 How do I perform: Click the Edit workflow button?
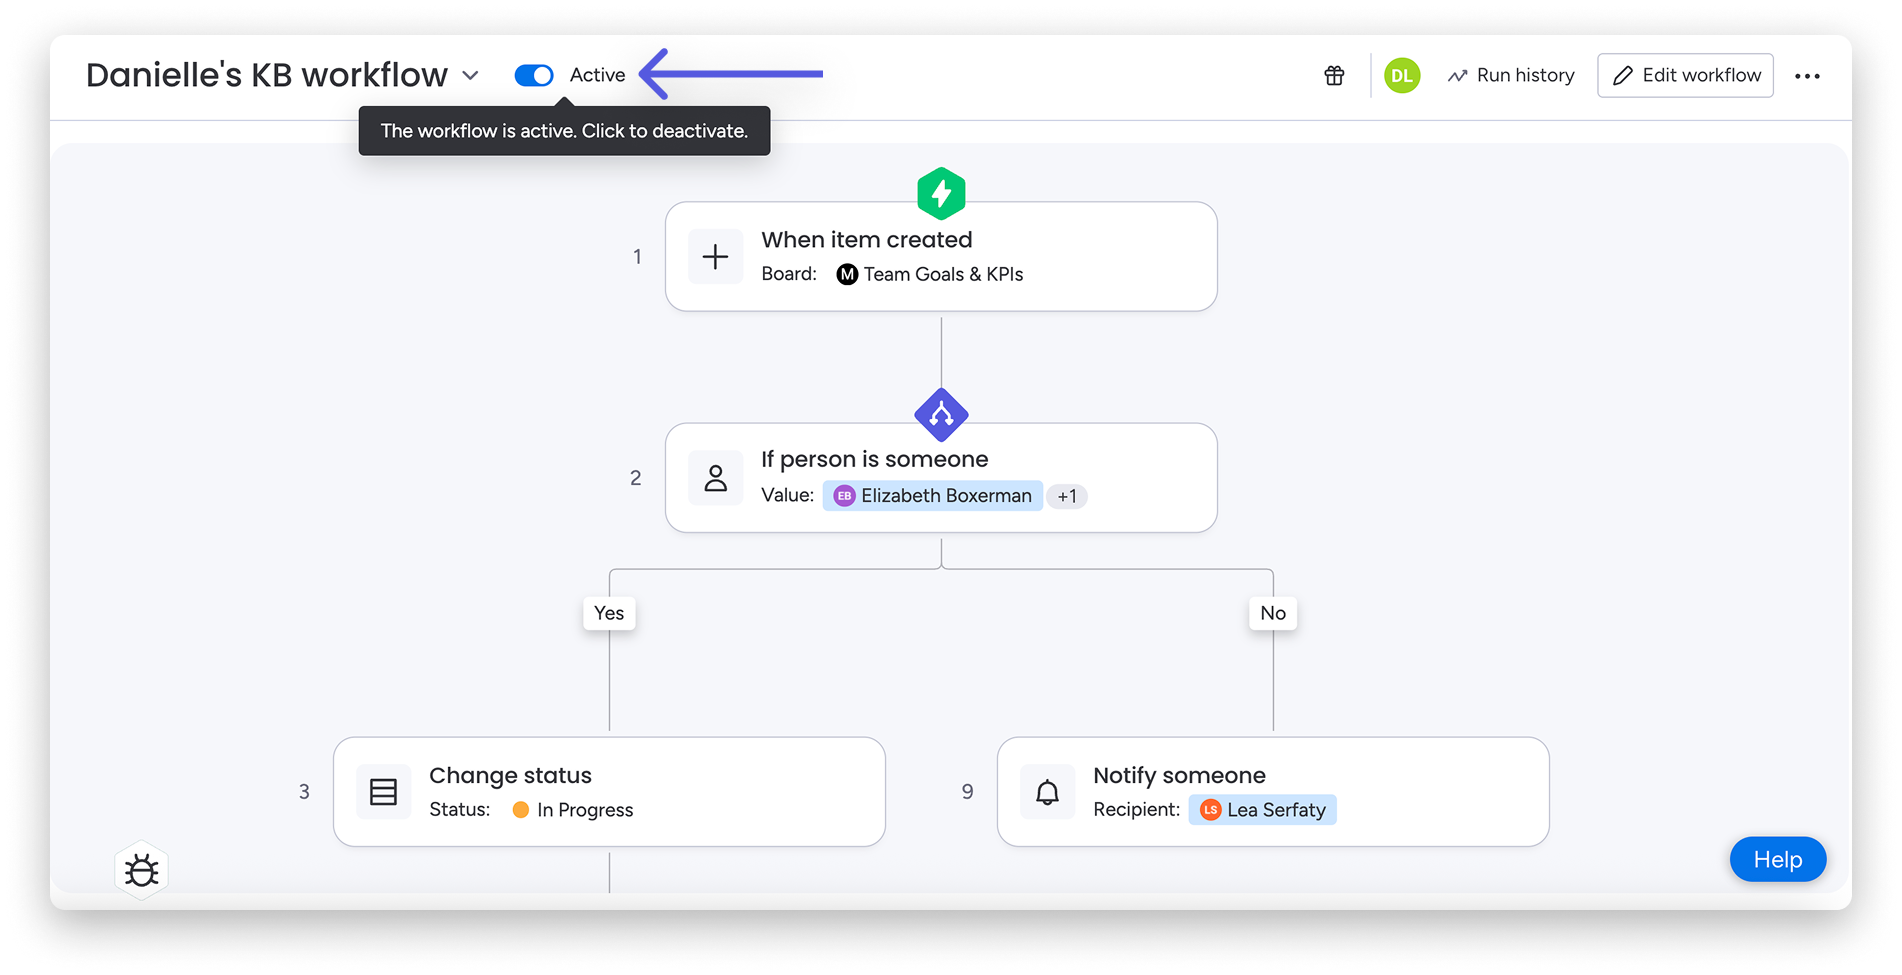pyautogui.click(x=1685, y=75)
